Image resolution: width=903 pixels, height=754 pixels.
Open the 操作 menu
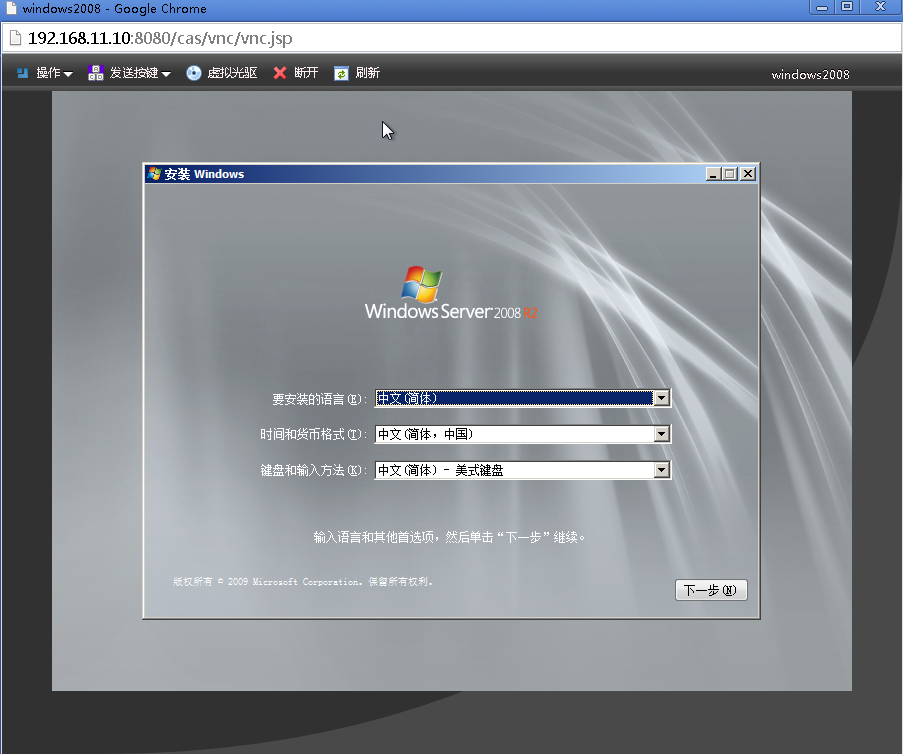[44, 73]
